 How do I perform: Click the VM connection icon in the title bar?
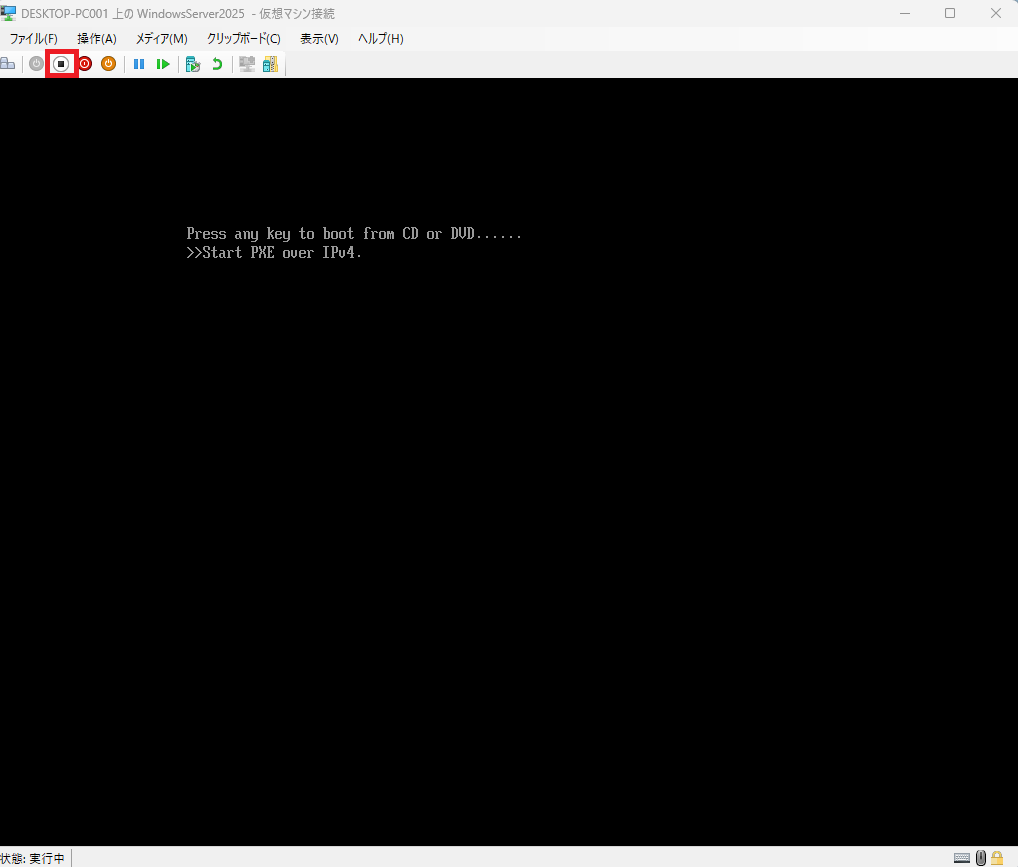(x=8, y=13)
